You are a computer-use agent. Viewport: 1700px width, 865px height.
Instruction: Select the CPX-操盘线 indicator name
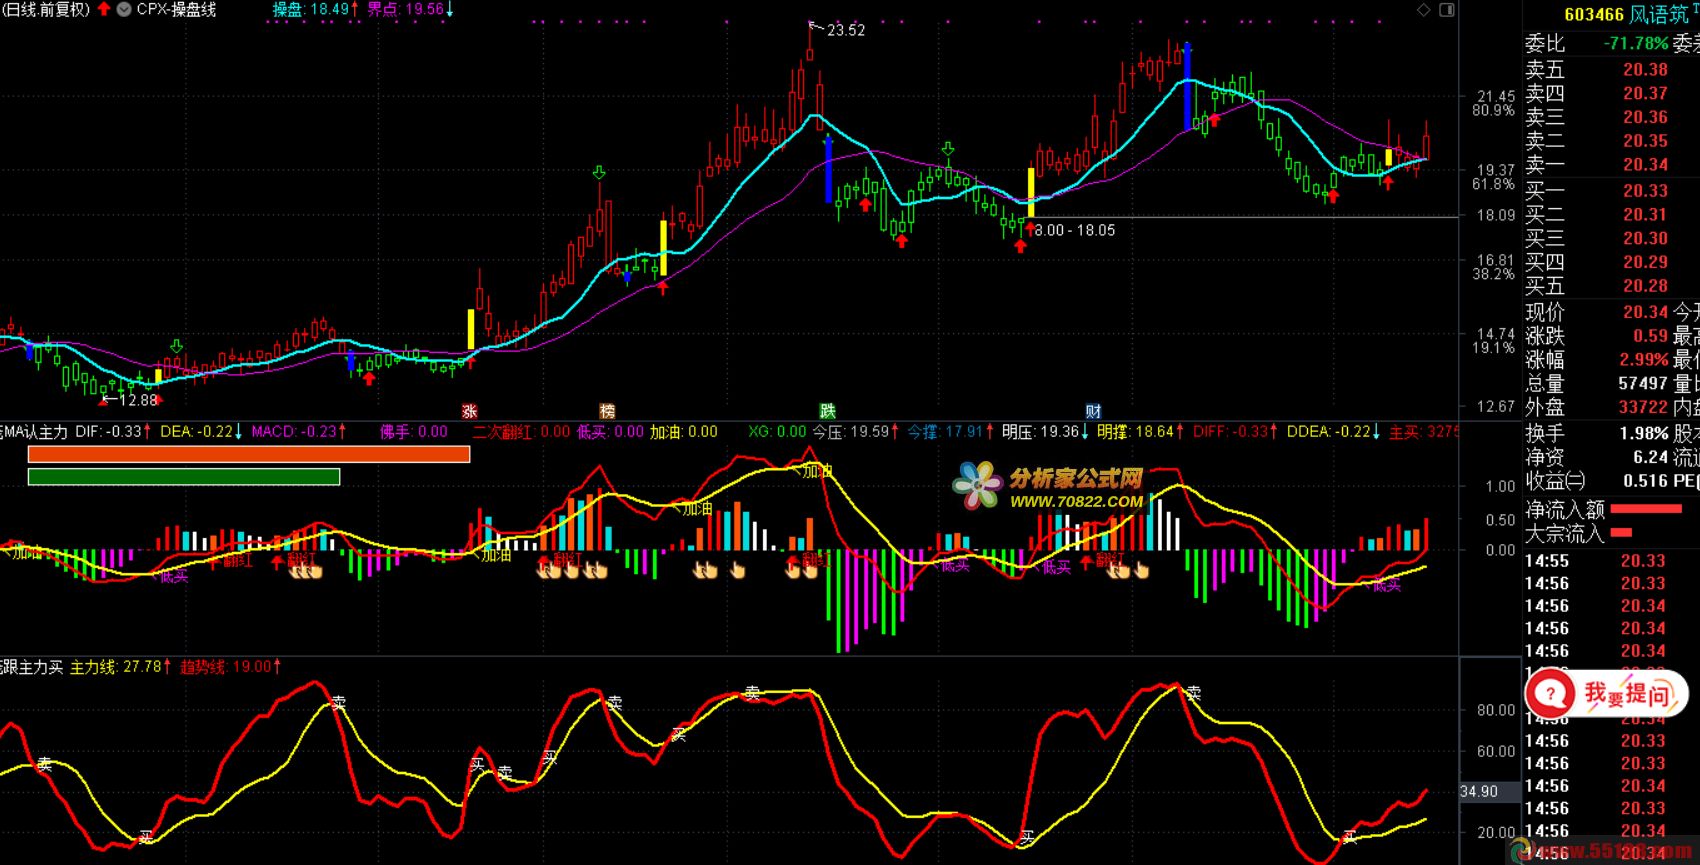click(176, 9)
